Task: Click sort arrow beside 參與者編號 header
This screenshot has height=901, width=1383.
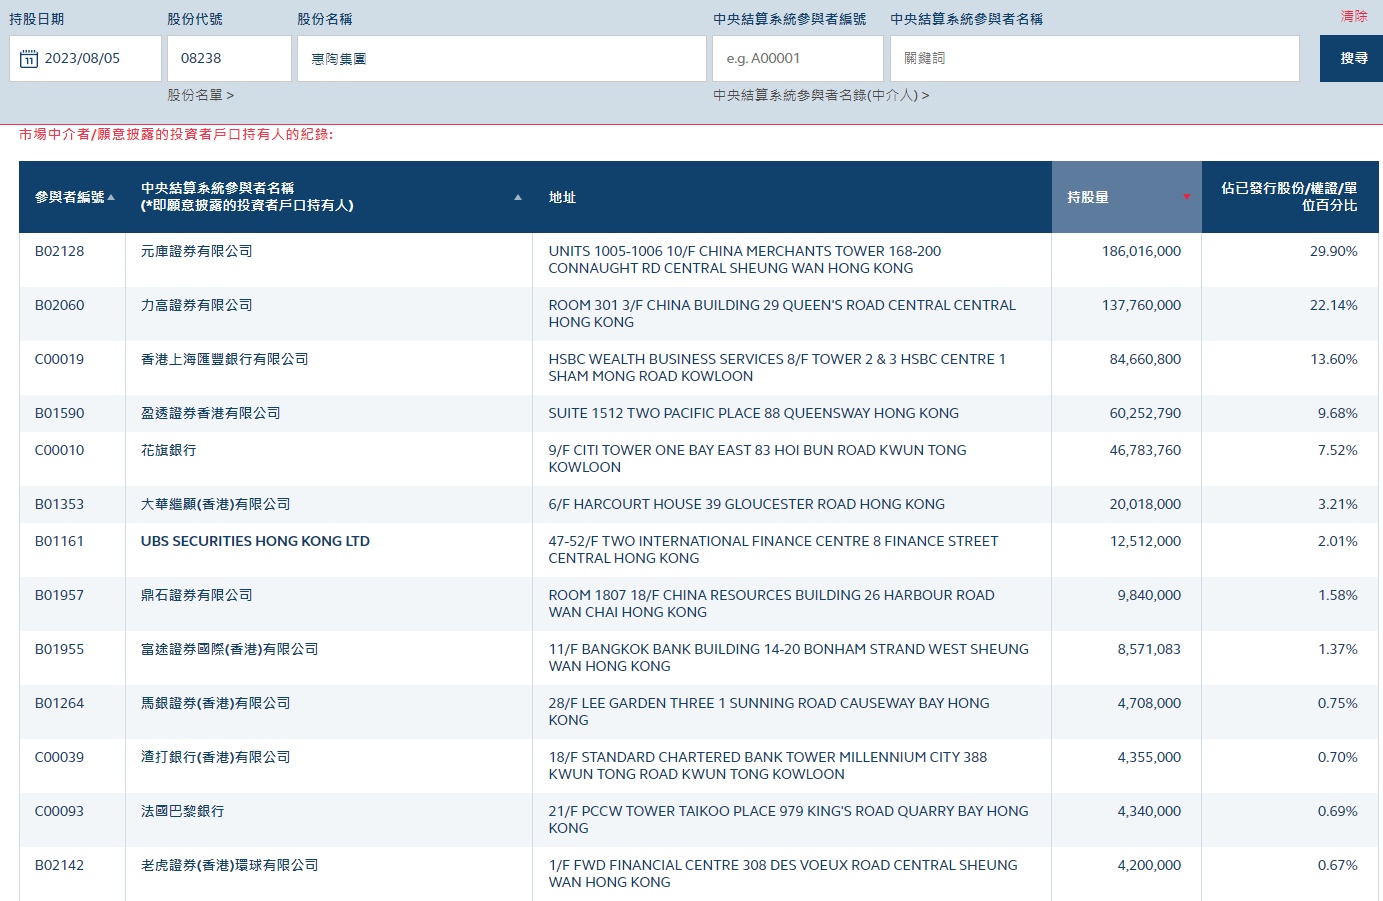Action: (x=111, y=197)
